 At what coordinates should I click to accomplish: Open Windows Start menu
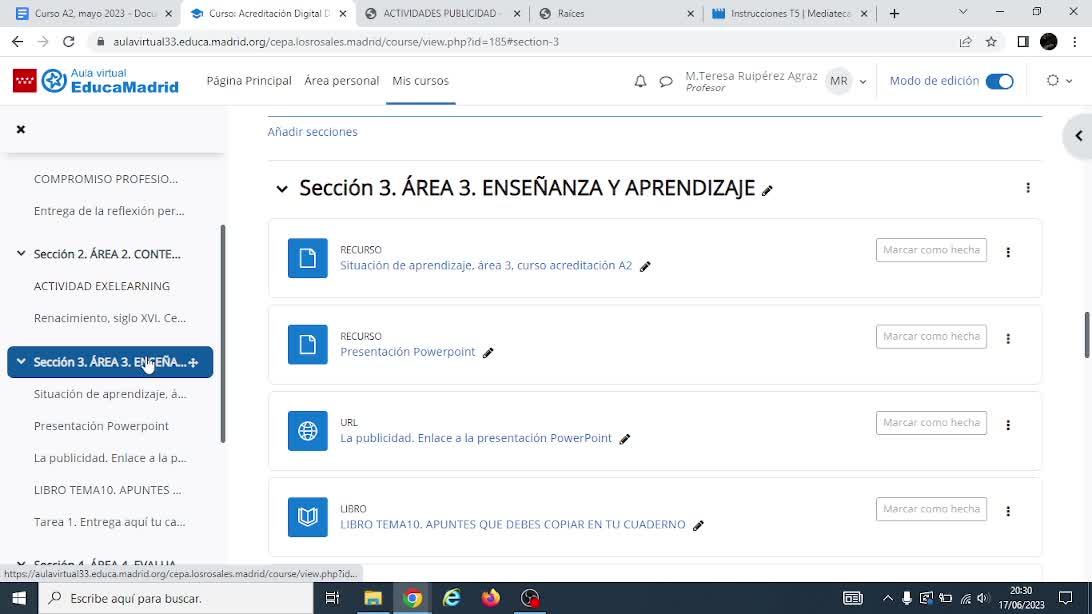click(19, 598)
